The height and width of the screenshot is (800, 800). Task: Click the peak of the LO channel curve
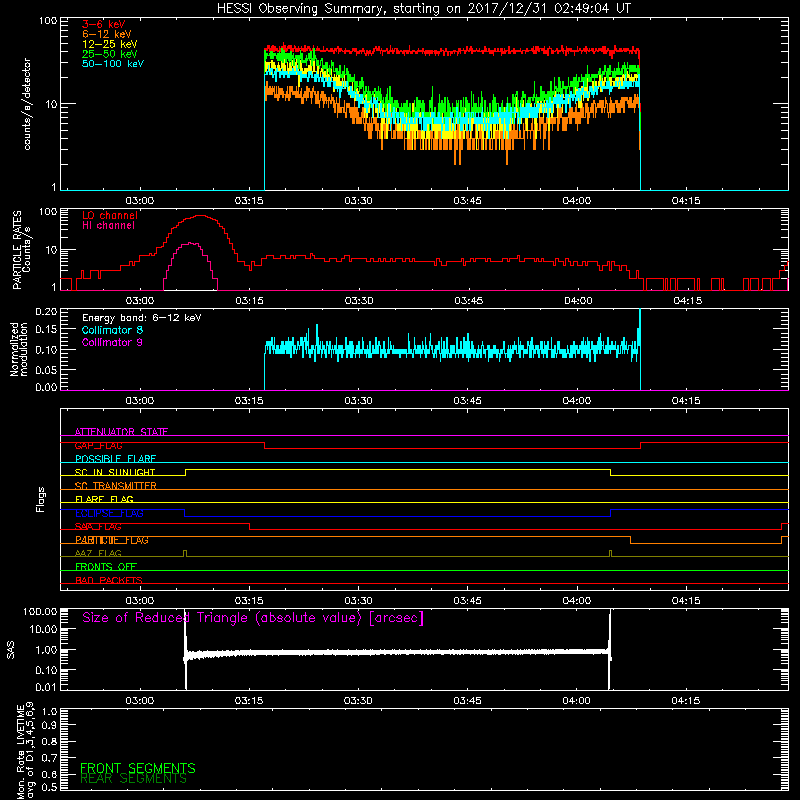pos(199,216)
